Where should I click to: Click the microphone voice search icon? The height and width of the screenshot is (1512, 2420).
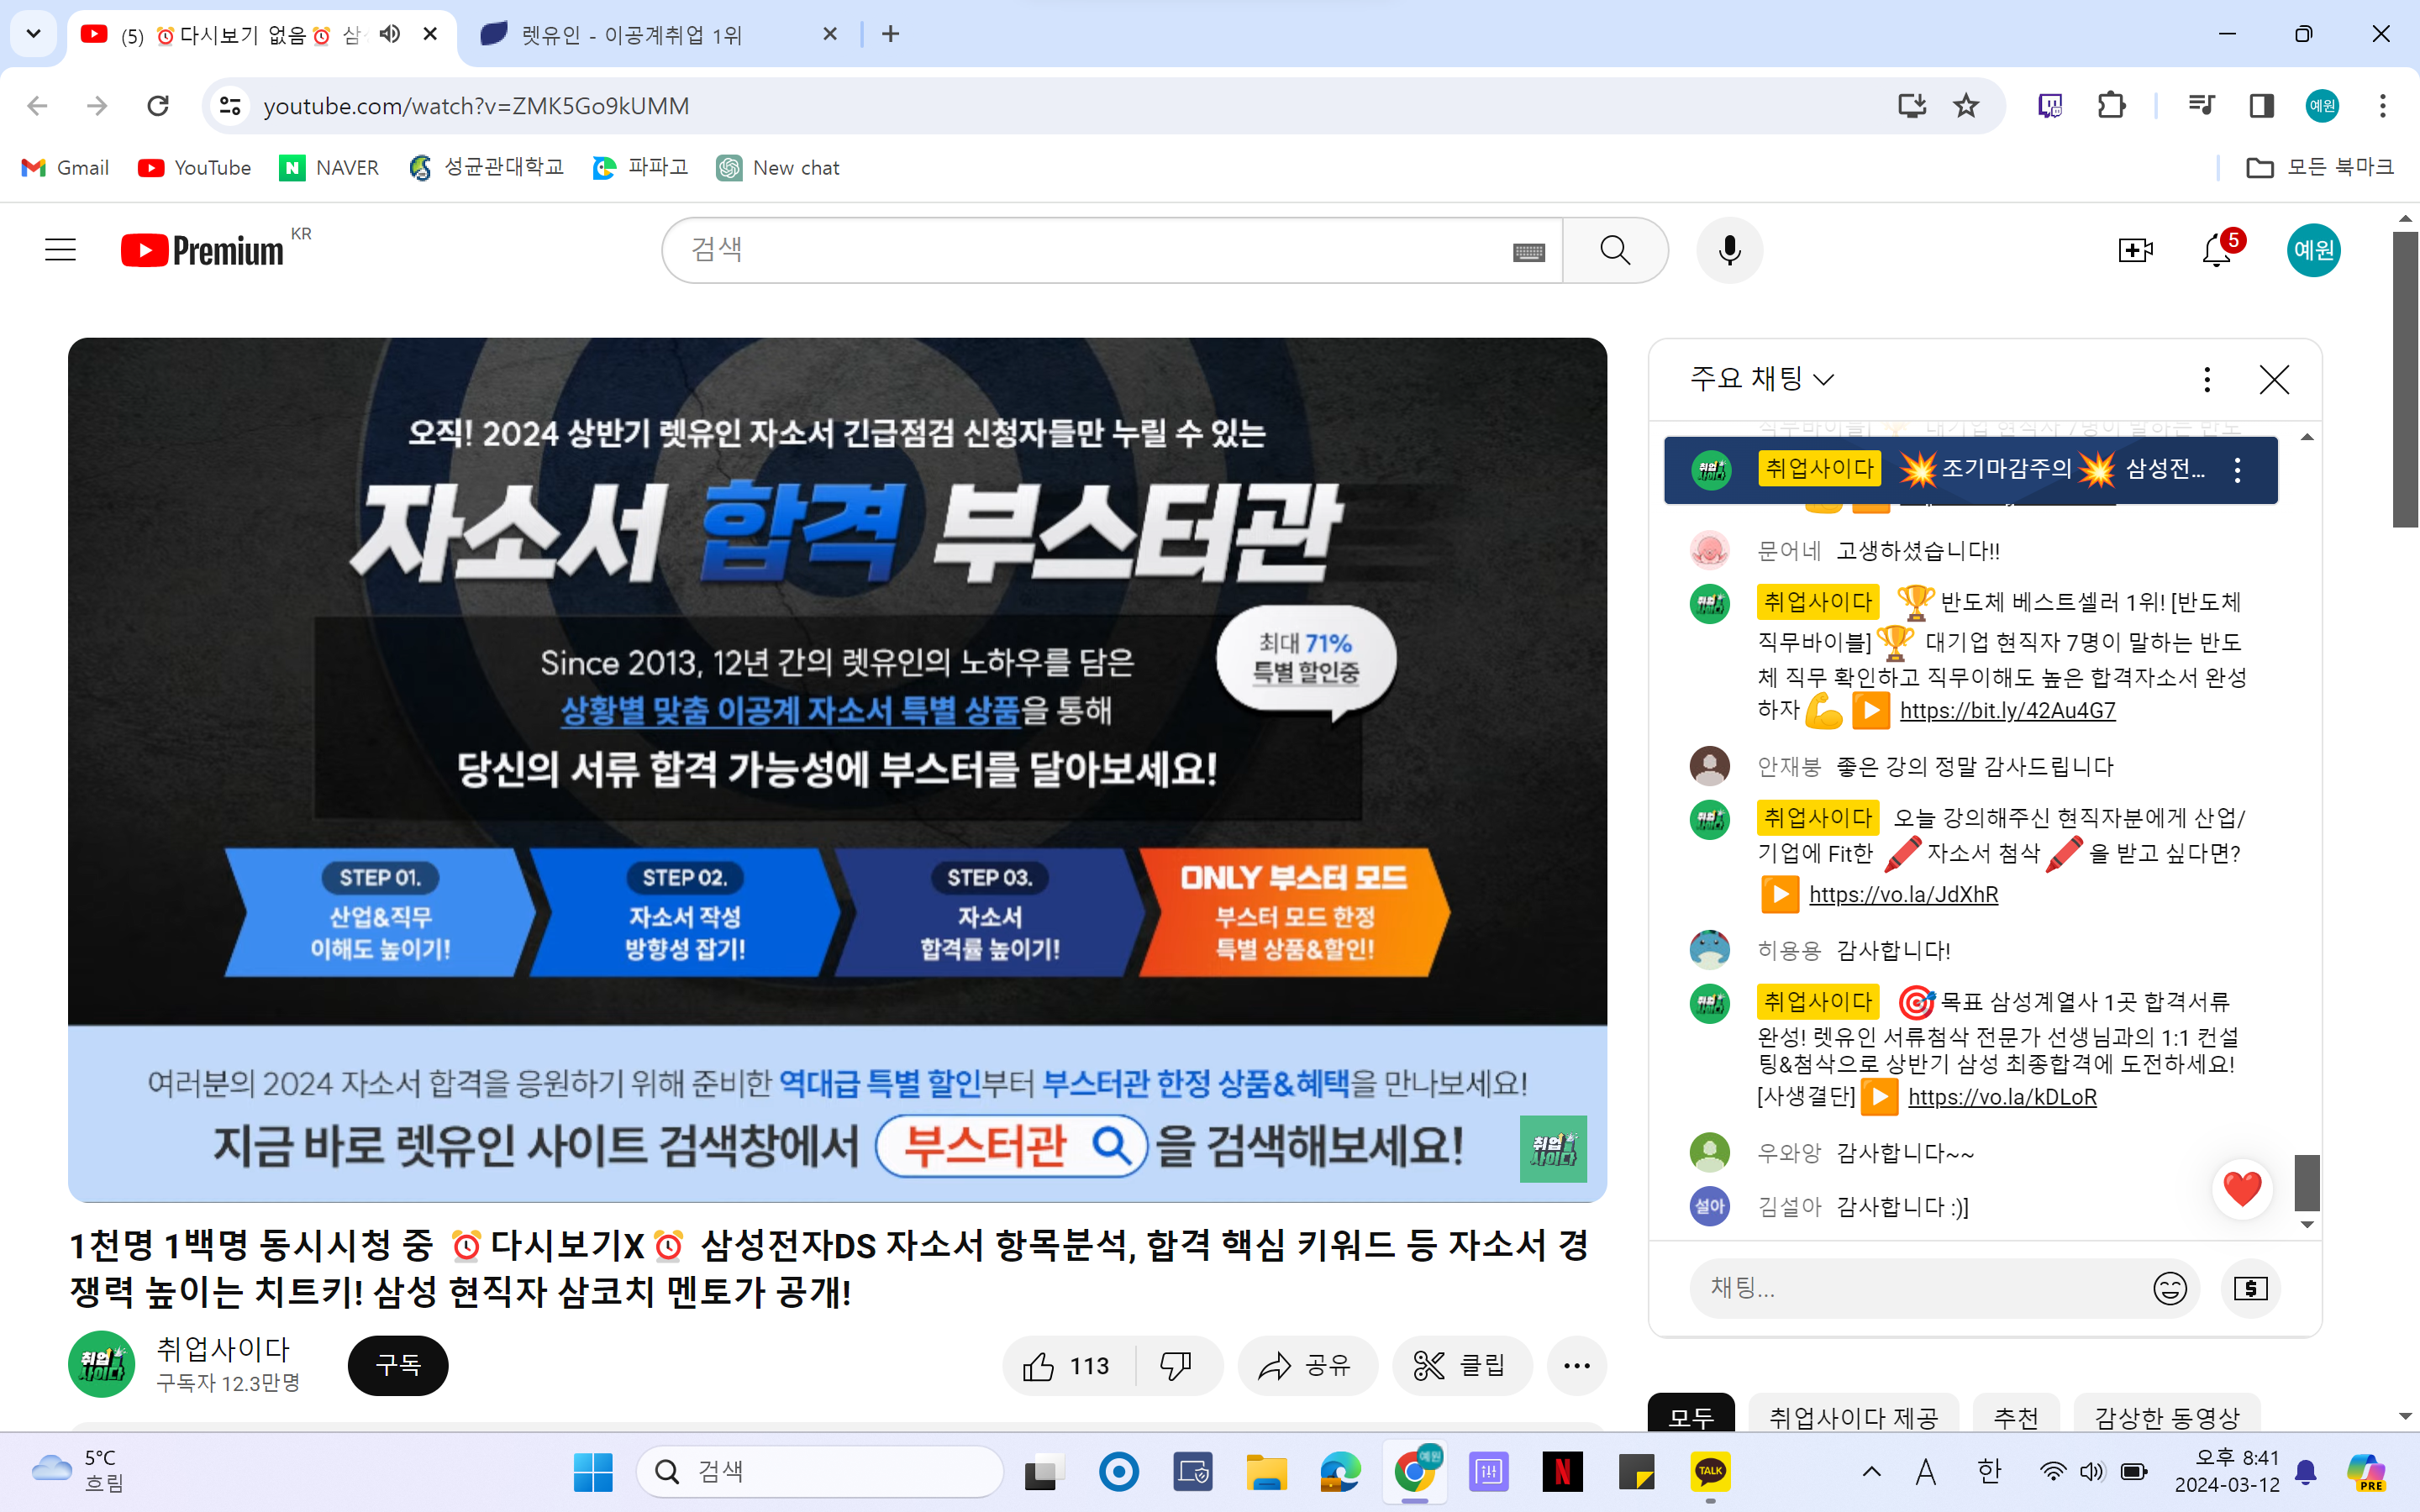coord(1729,250)
